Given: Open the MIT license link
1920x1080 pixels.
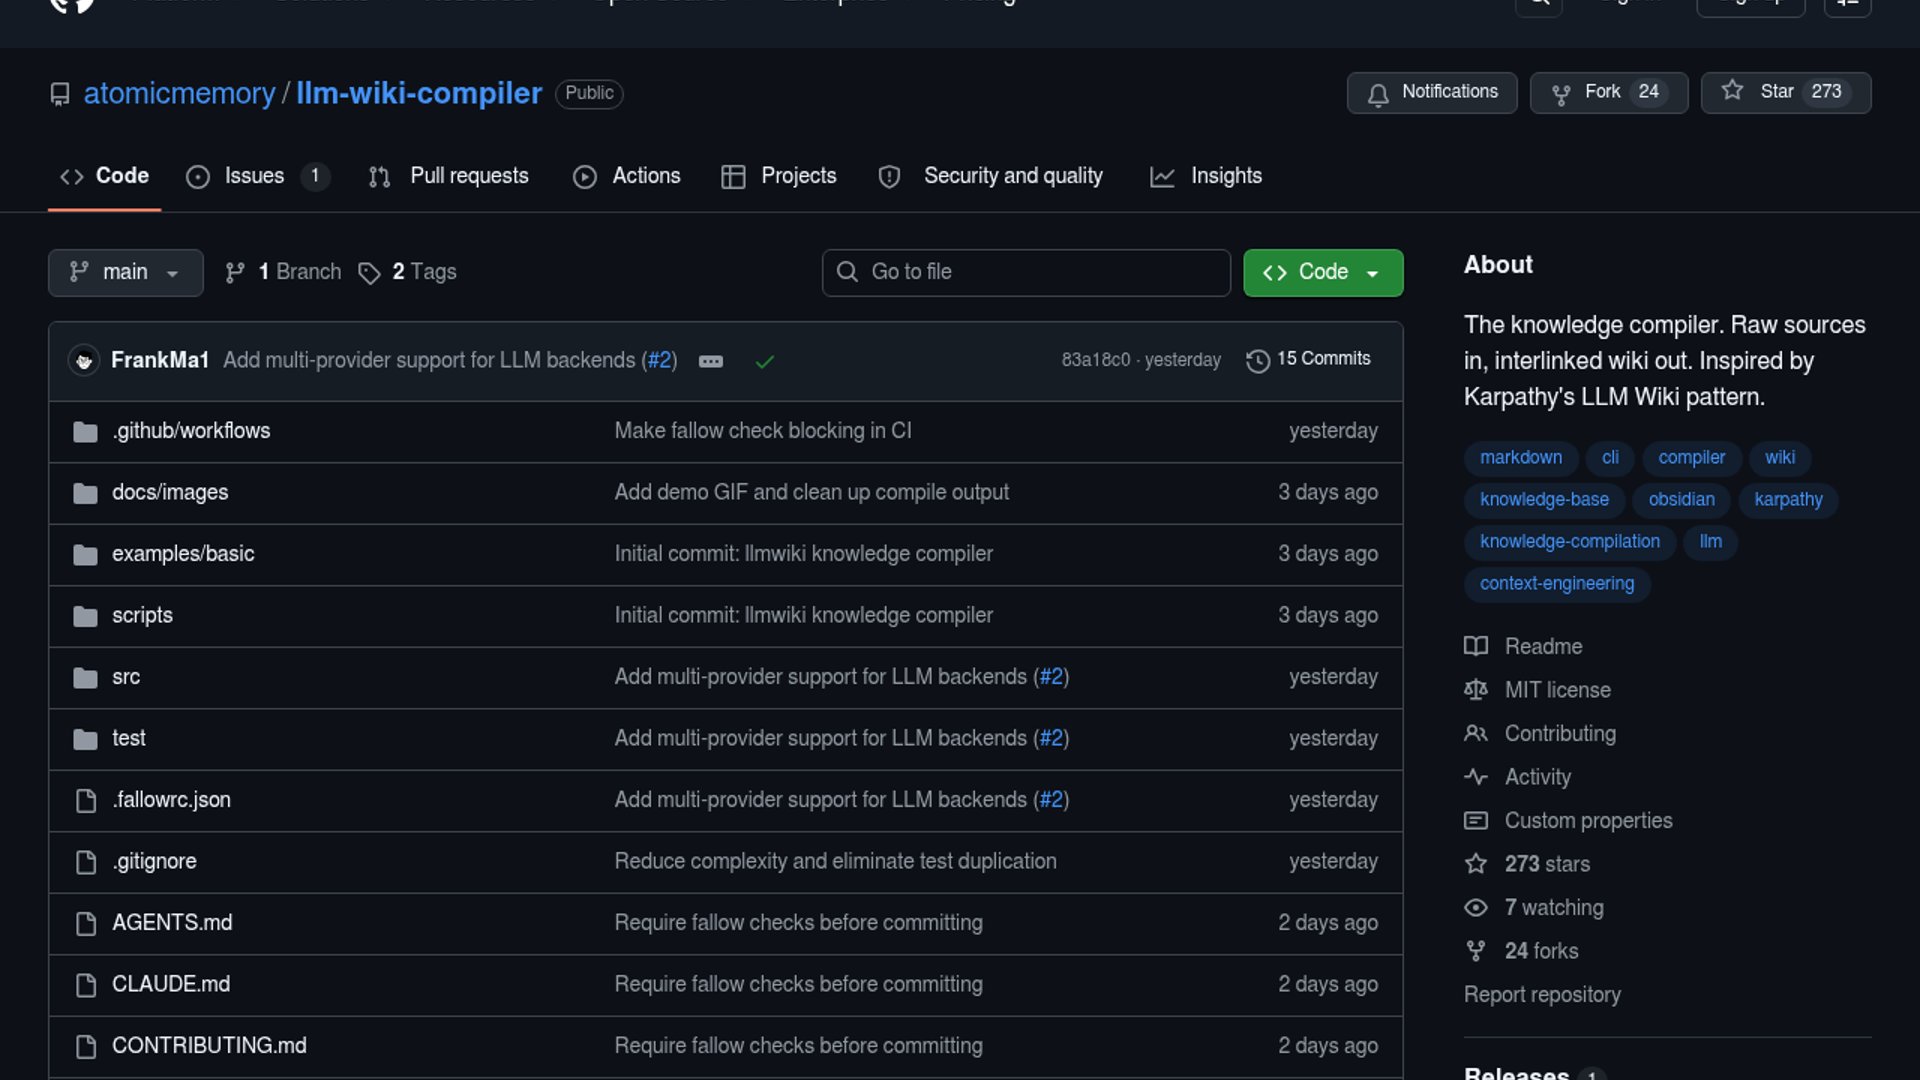Looking at the screenshot, I should click(1557, 690).
